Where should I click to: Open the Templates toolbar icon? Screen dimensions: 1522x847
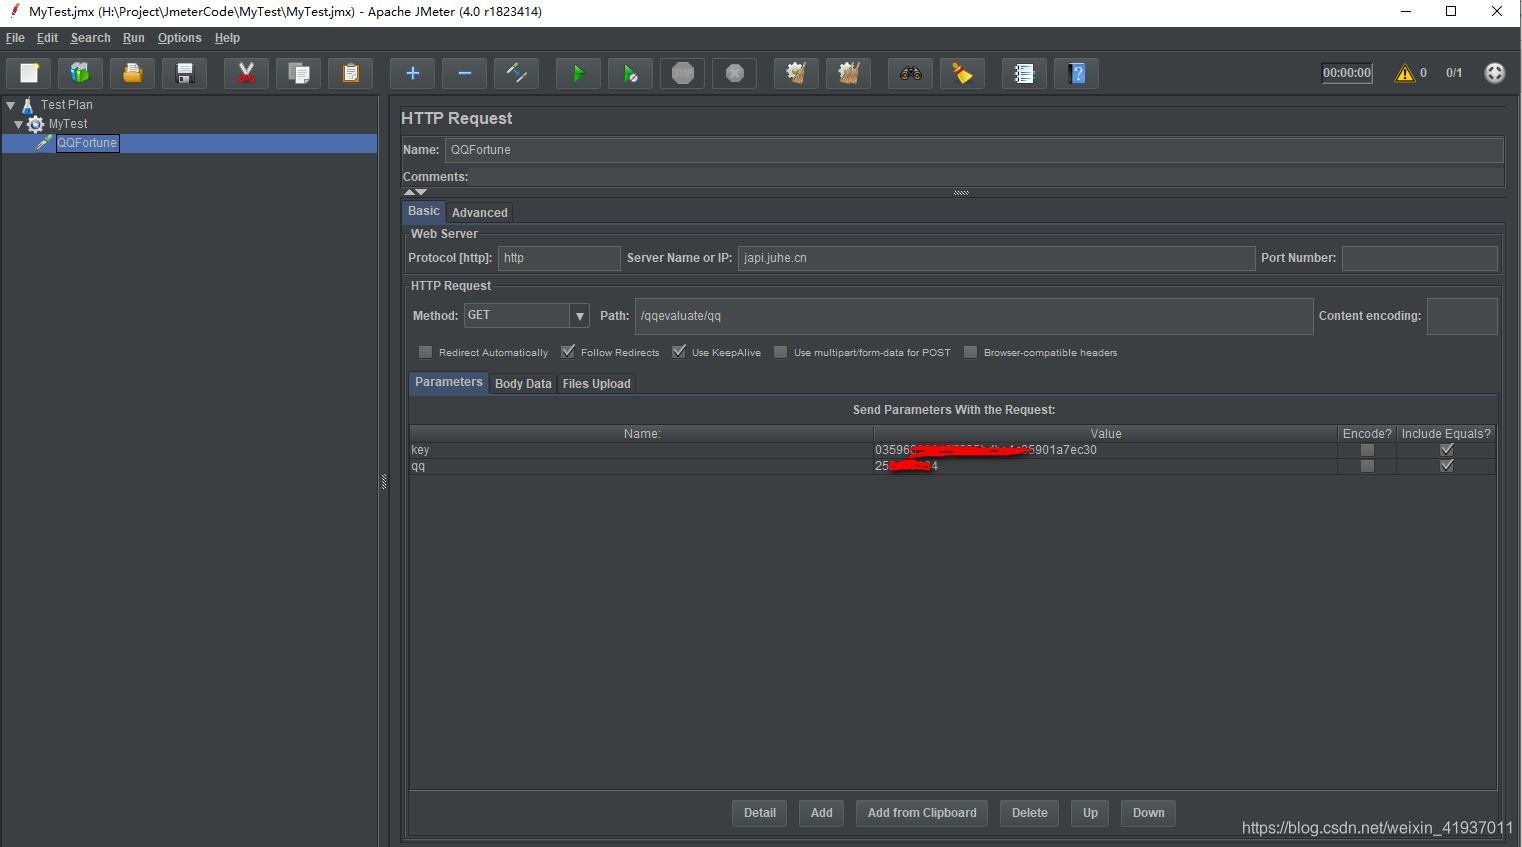(80, 73)
